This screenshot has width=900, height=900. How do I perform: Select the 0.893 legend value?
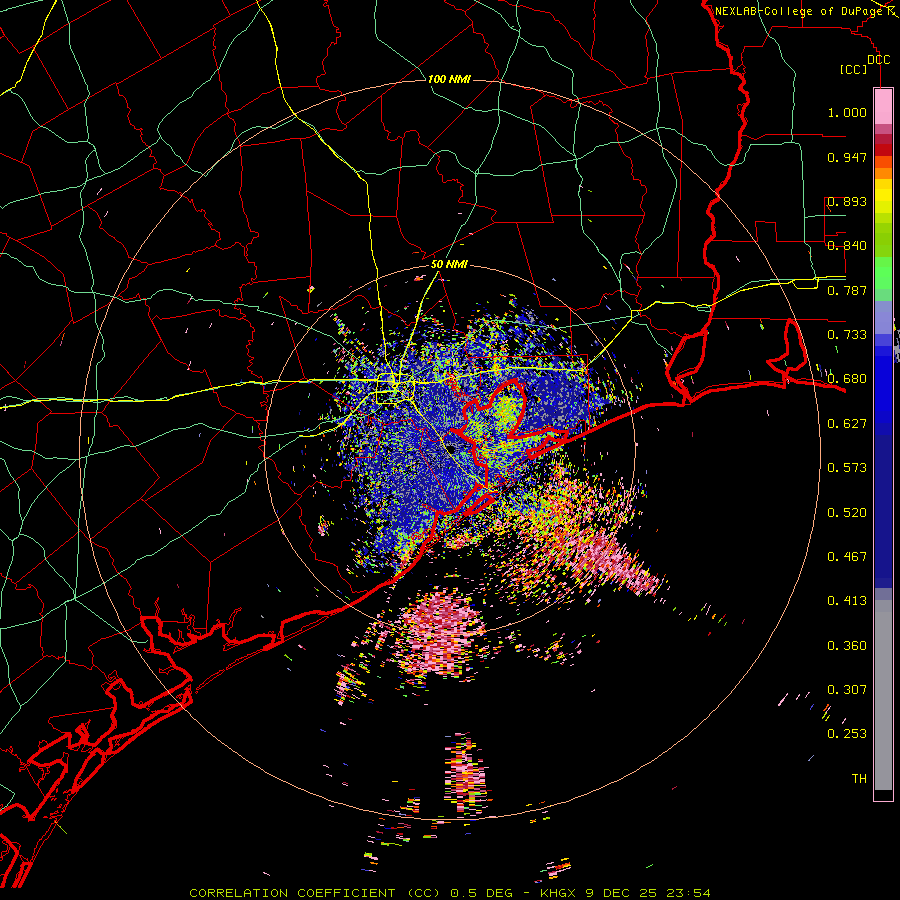point(847,201)
